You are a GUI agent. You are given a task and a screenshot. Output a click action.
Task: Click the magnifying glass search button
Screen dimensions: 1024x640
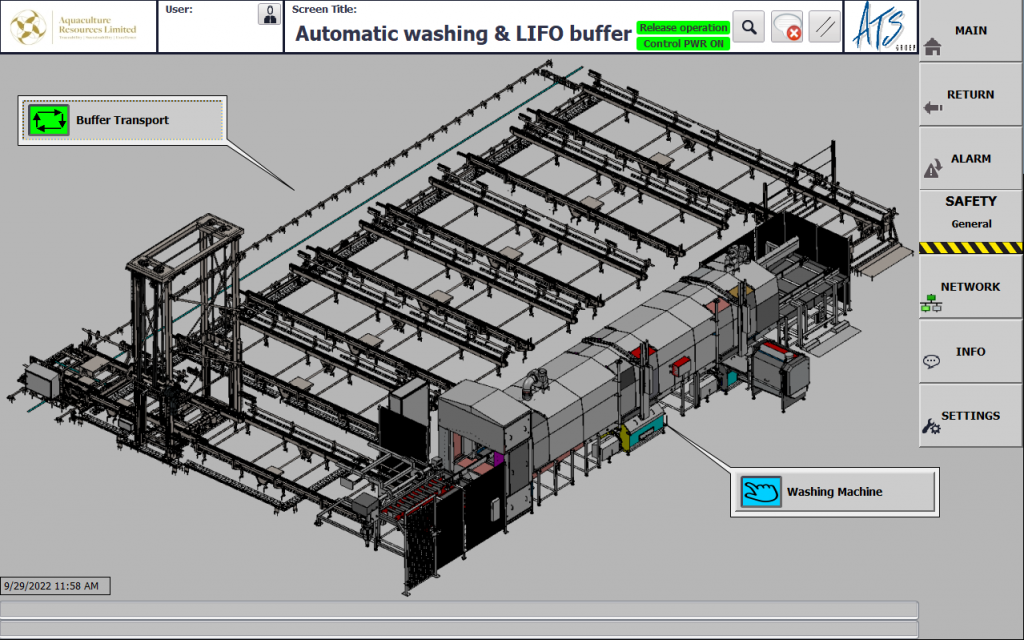pos(748,27)
